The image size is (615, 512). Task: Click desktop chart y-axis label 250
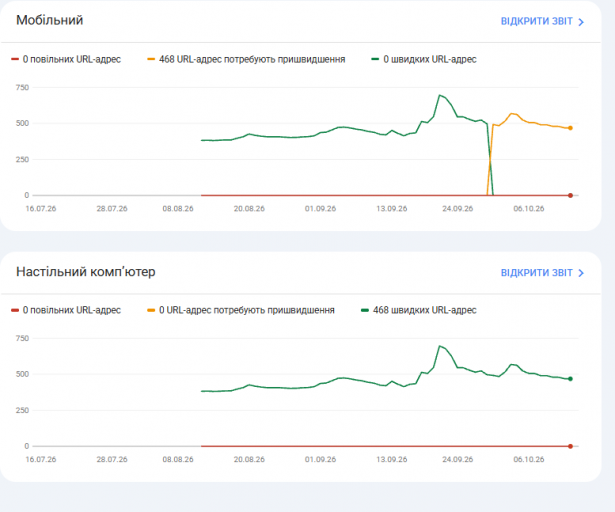coord(22,410)
